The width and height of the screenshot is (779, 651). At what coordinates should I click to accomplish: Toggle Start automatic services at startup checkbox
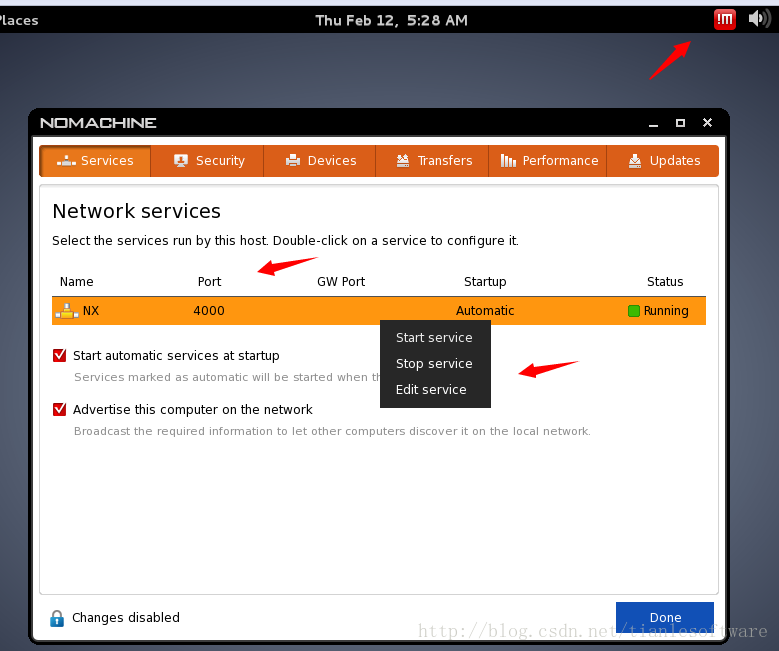(x=60, y=355)
